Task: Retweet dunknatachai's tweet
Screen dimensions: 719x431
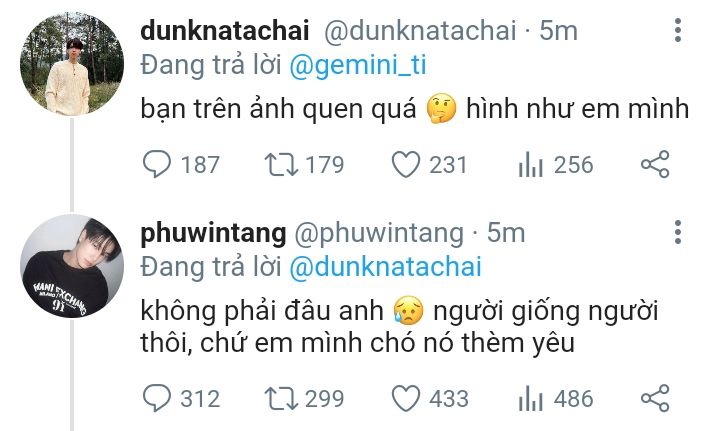Action: tap(280, 164)
